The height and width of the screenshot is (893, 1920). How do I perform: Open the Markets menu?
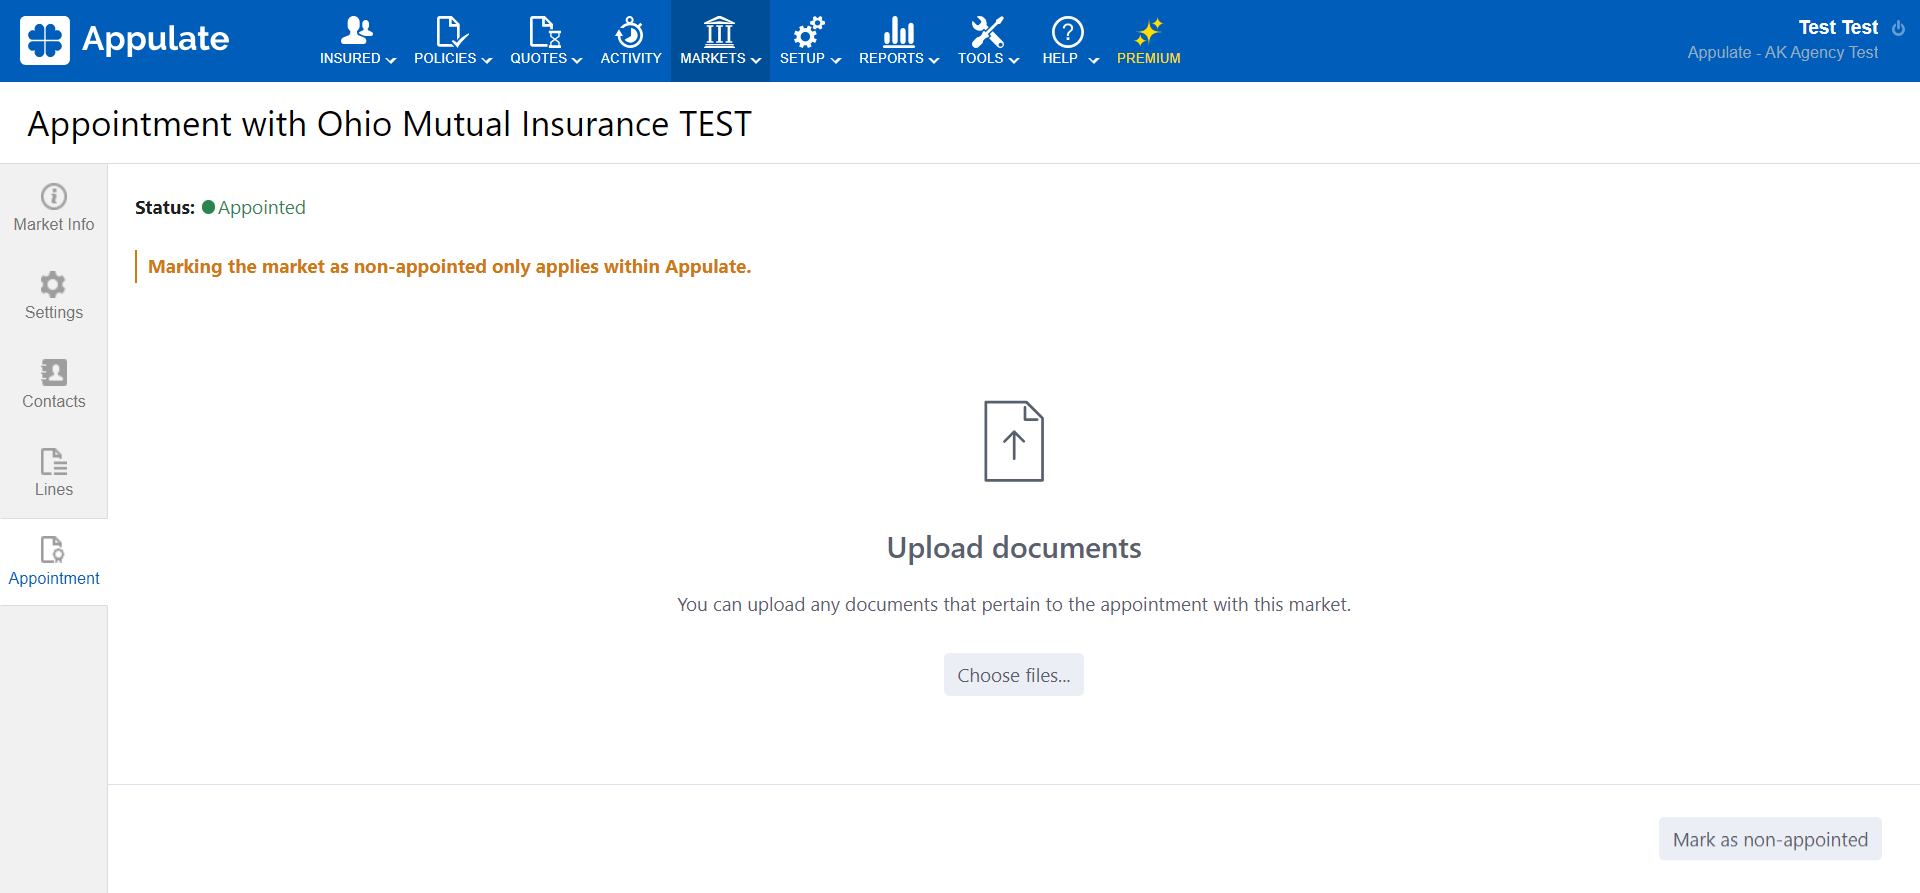(x=720, y=42)
